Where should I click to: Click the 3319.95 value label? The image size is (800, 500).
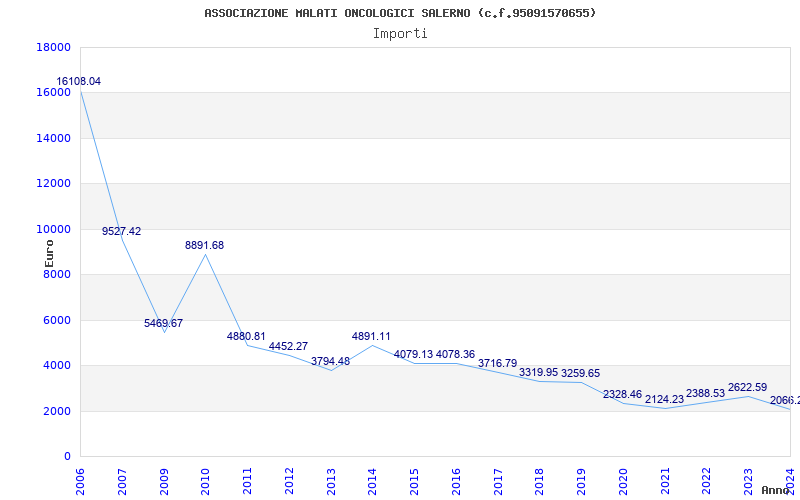539,372
